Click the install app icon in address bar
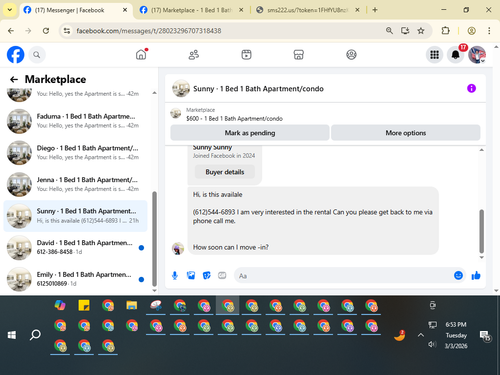500x375 pixels. [405, 31]
